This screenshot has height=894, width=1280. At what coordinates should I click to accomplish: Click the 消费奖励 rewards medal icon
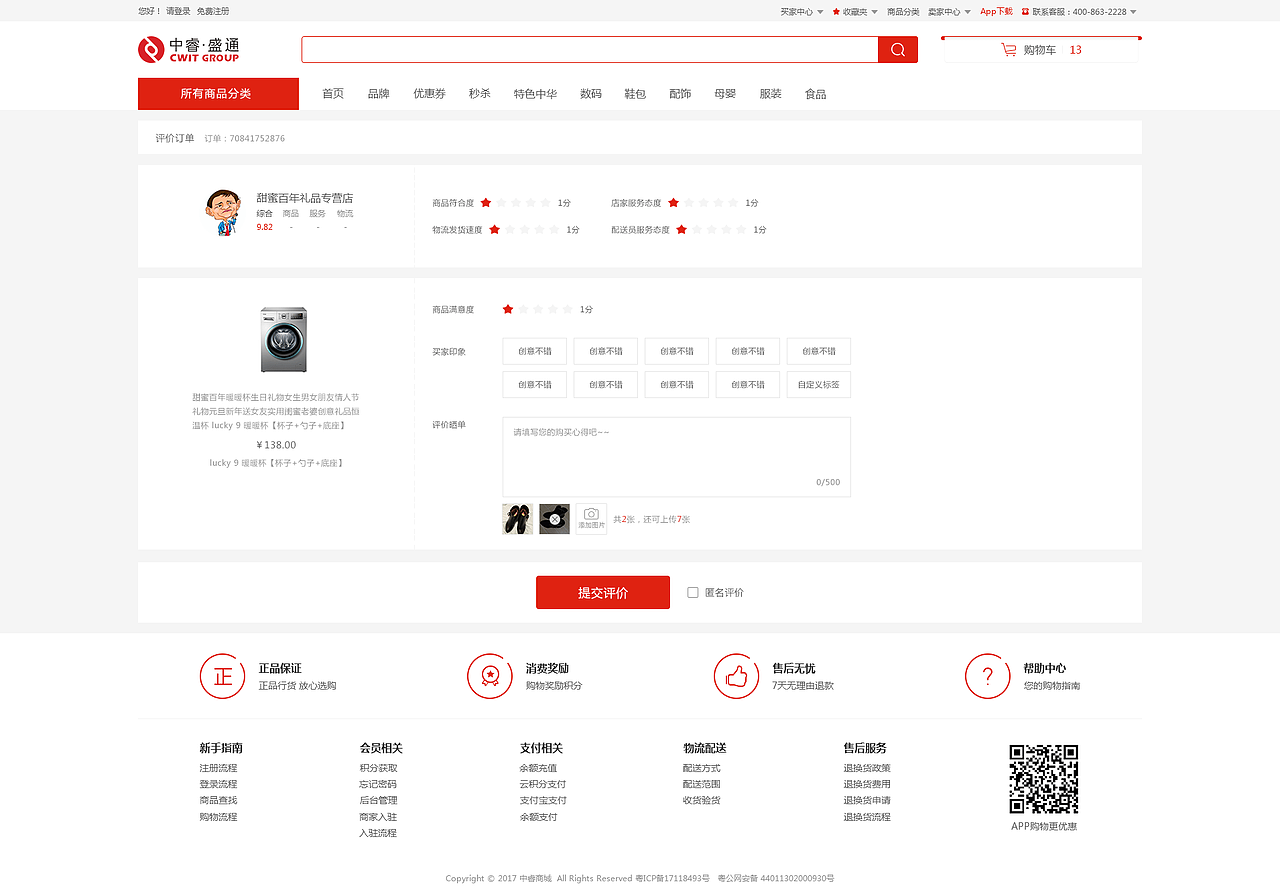(489, 677)
